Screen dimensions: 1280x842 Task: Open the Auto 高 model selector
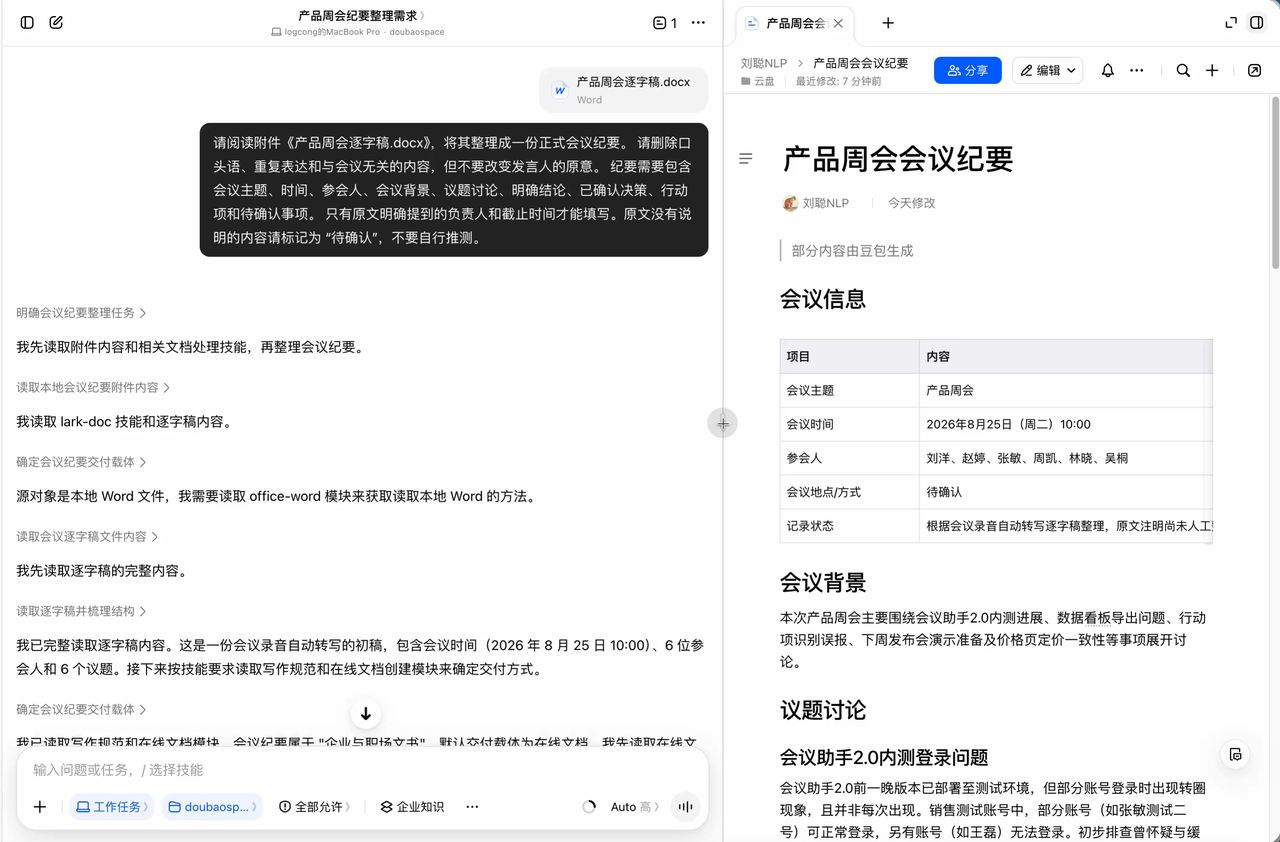pyautogui.click(x=635, y=807)
